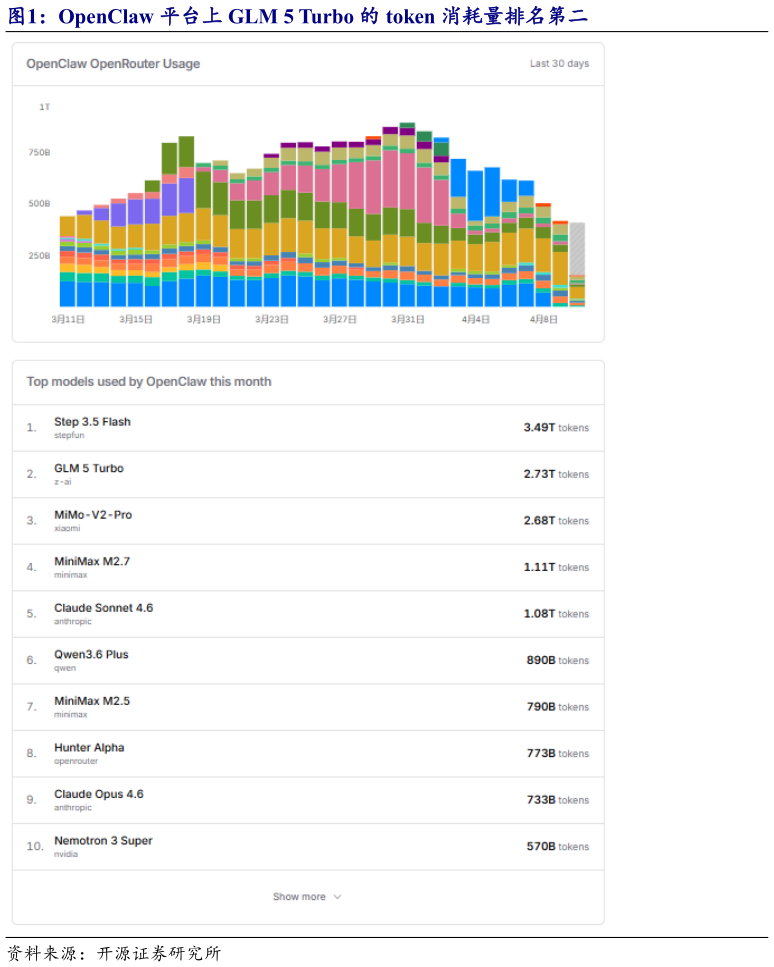Click the 750B y-axis label
774x967 pixels.
[x=39, y=152]
